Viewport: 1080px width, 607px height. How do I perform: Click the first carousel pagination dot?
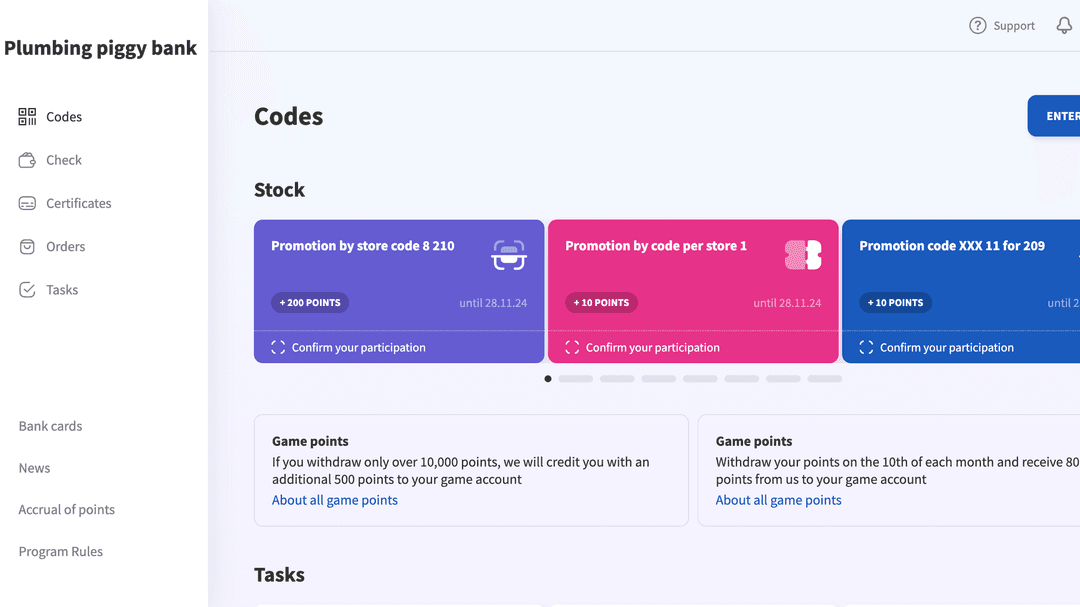point(547,379)
